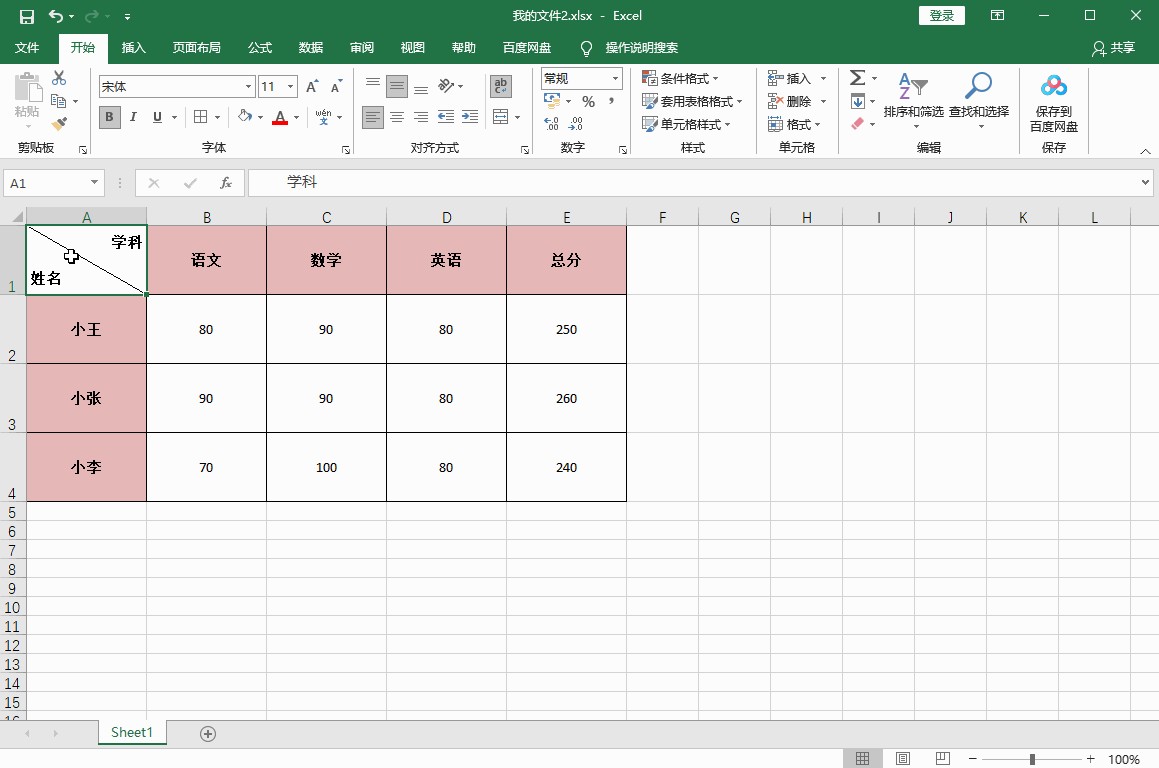Image resolution: width=1159 pixels, height=768 pixels.
Task: Toggle Underline formatting
Action: (x=157, y=117)
